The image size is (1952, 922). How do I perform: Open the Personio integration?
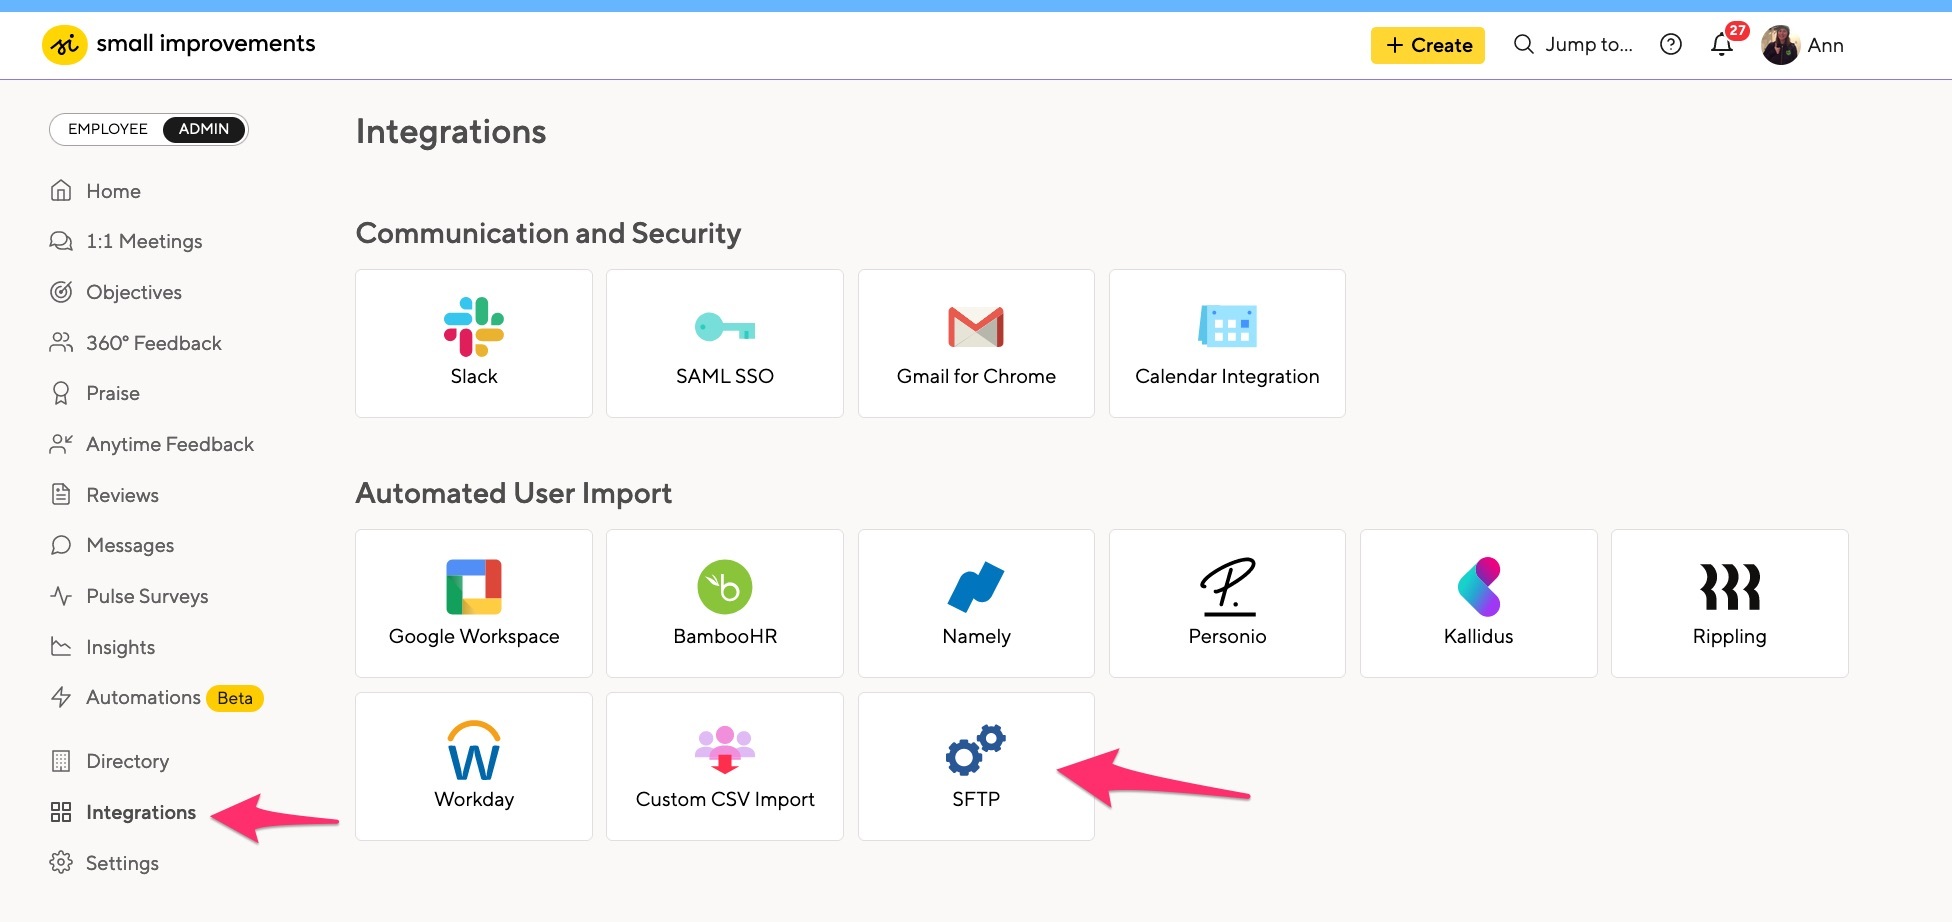pos(1226,603)
